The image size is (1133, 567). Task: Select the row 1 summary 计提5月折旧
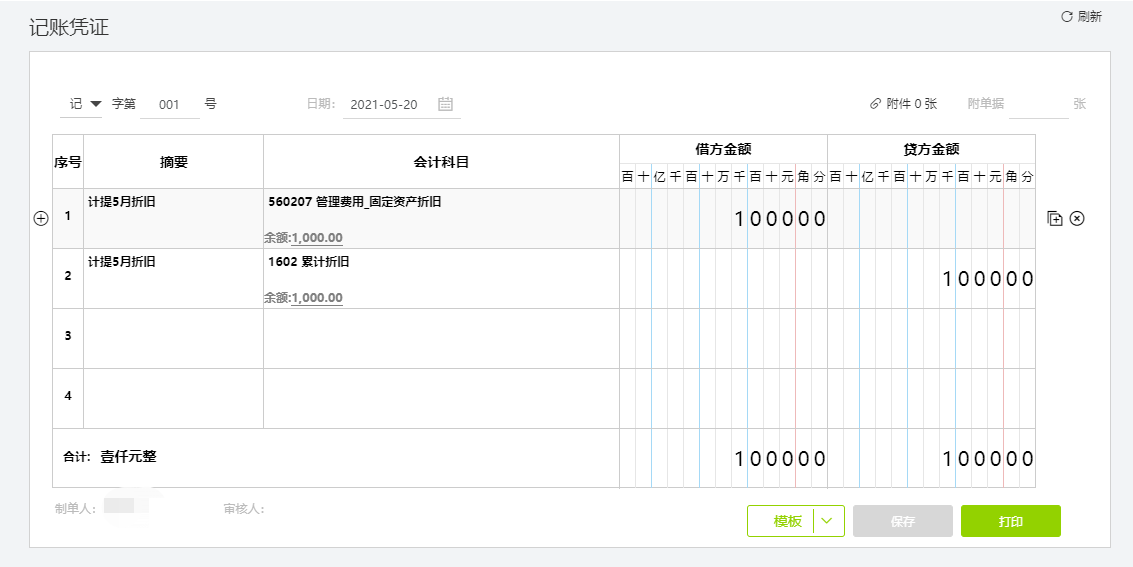coord(121,202)
